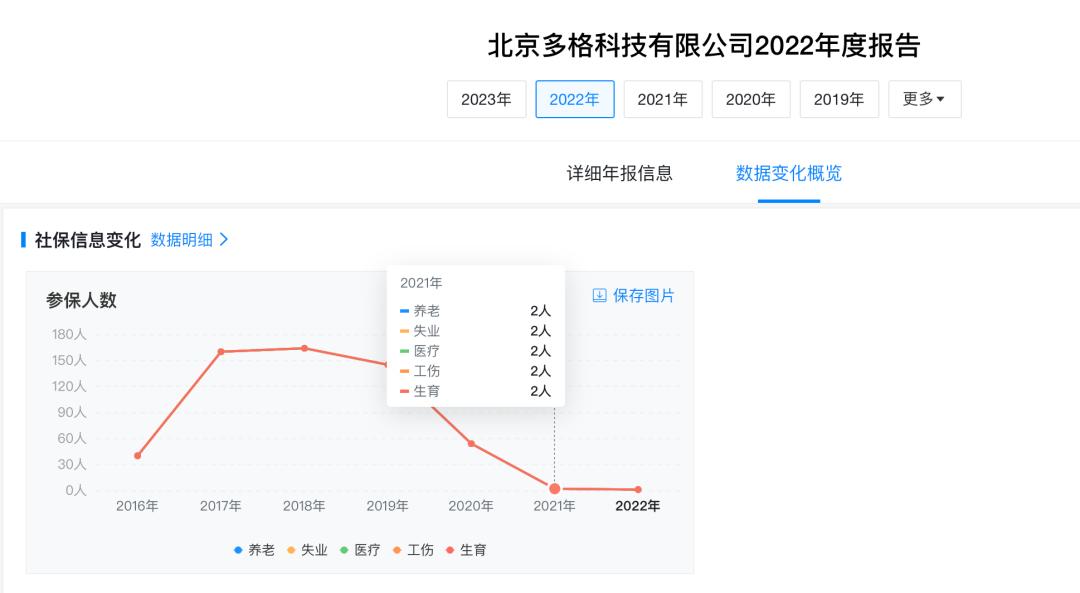Select the 2023年 report button
The image size is (1080, 593).
click(486, 99)
